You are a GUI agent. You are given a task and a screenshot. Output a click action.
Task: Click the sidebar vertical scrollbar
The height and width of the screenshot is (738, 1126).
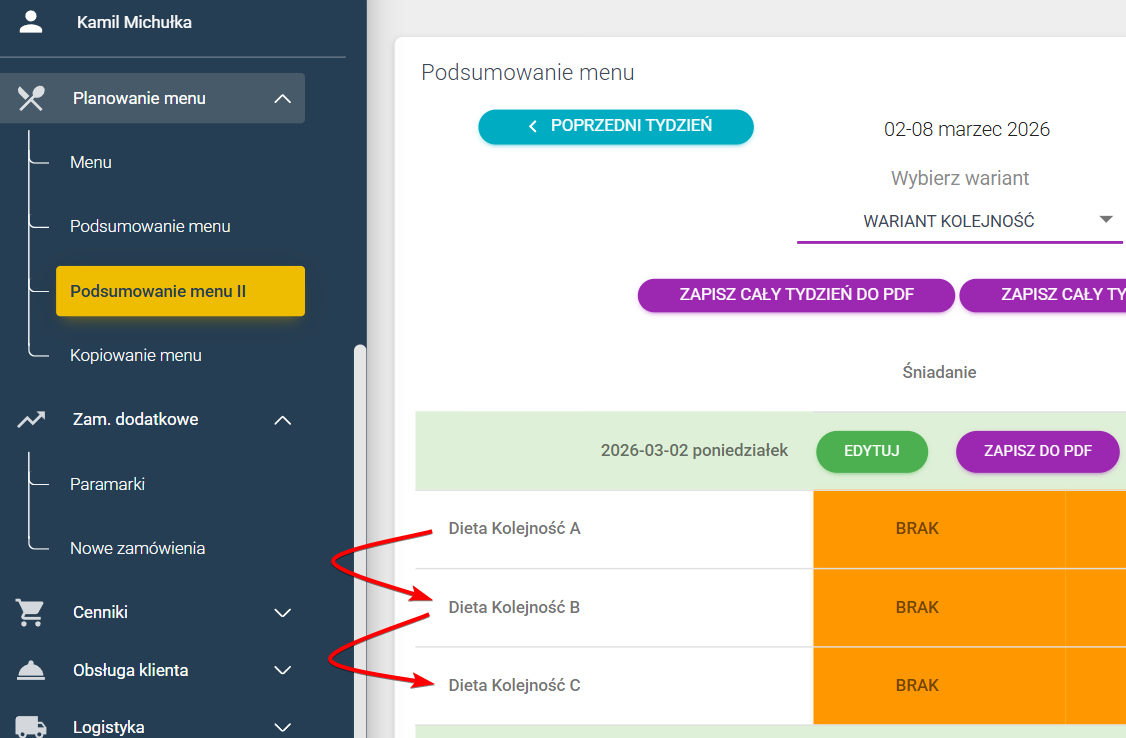click(360, 541)
